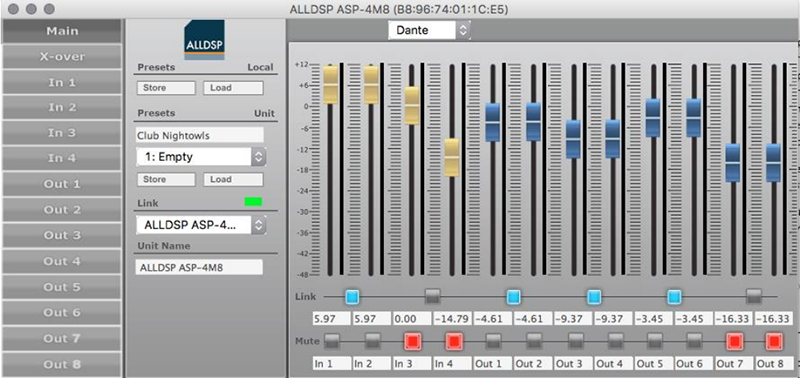The image size is (800, 378).
Task: Switch to the X-over tab
Action: coord(62,57)
